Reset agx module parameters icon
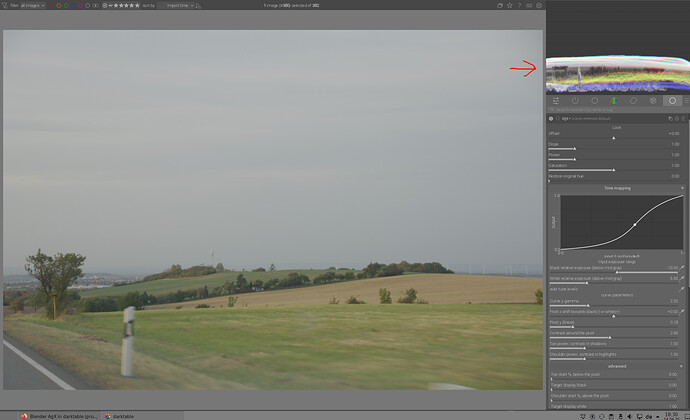 676,118
